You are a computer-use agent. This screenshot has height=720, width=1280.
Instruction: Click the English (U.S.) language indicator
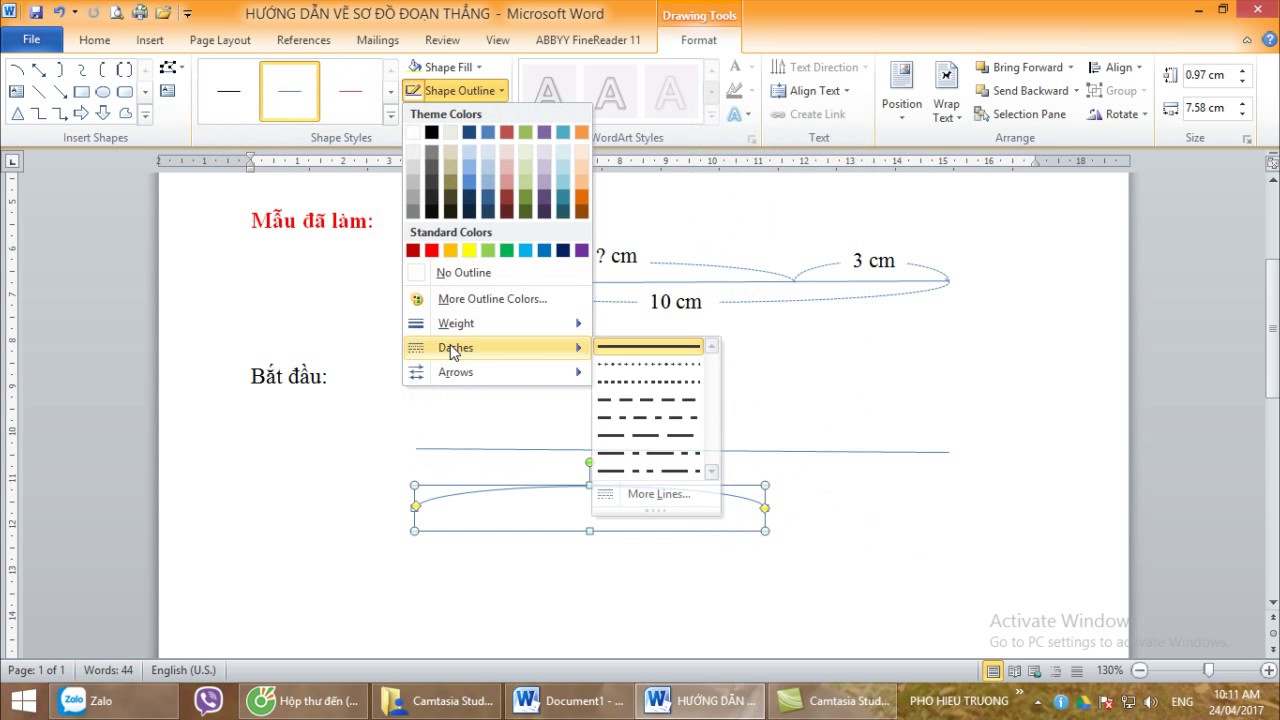[x=184, y=670]
